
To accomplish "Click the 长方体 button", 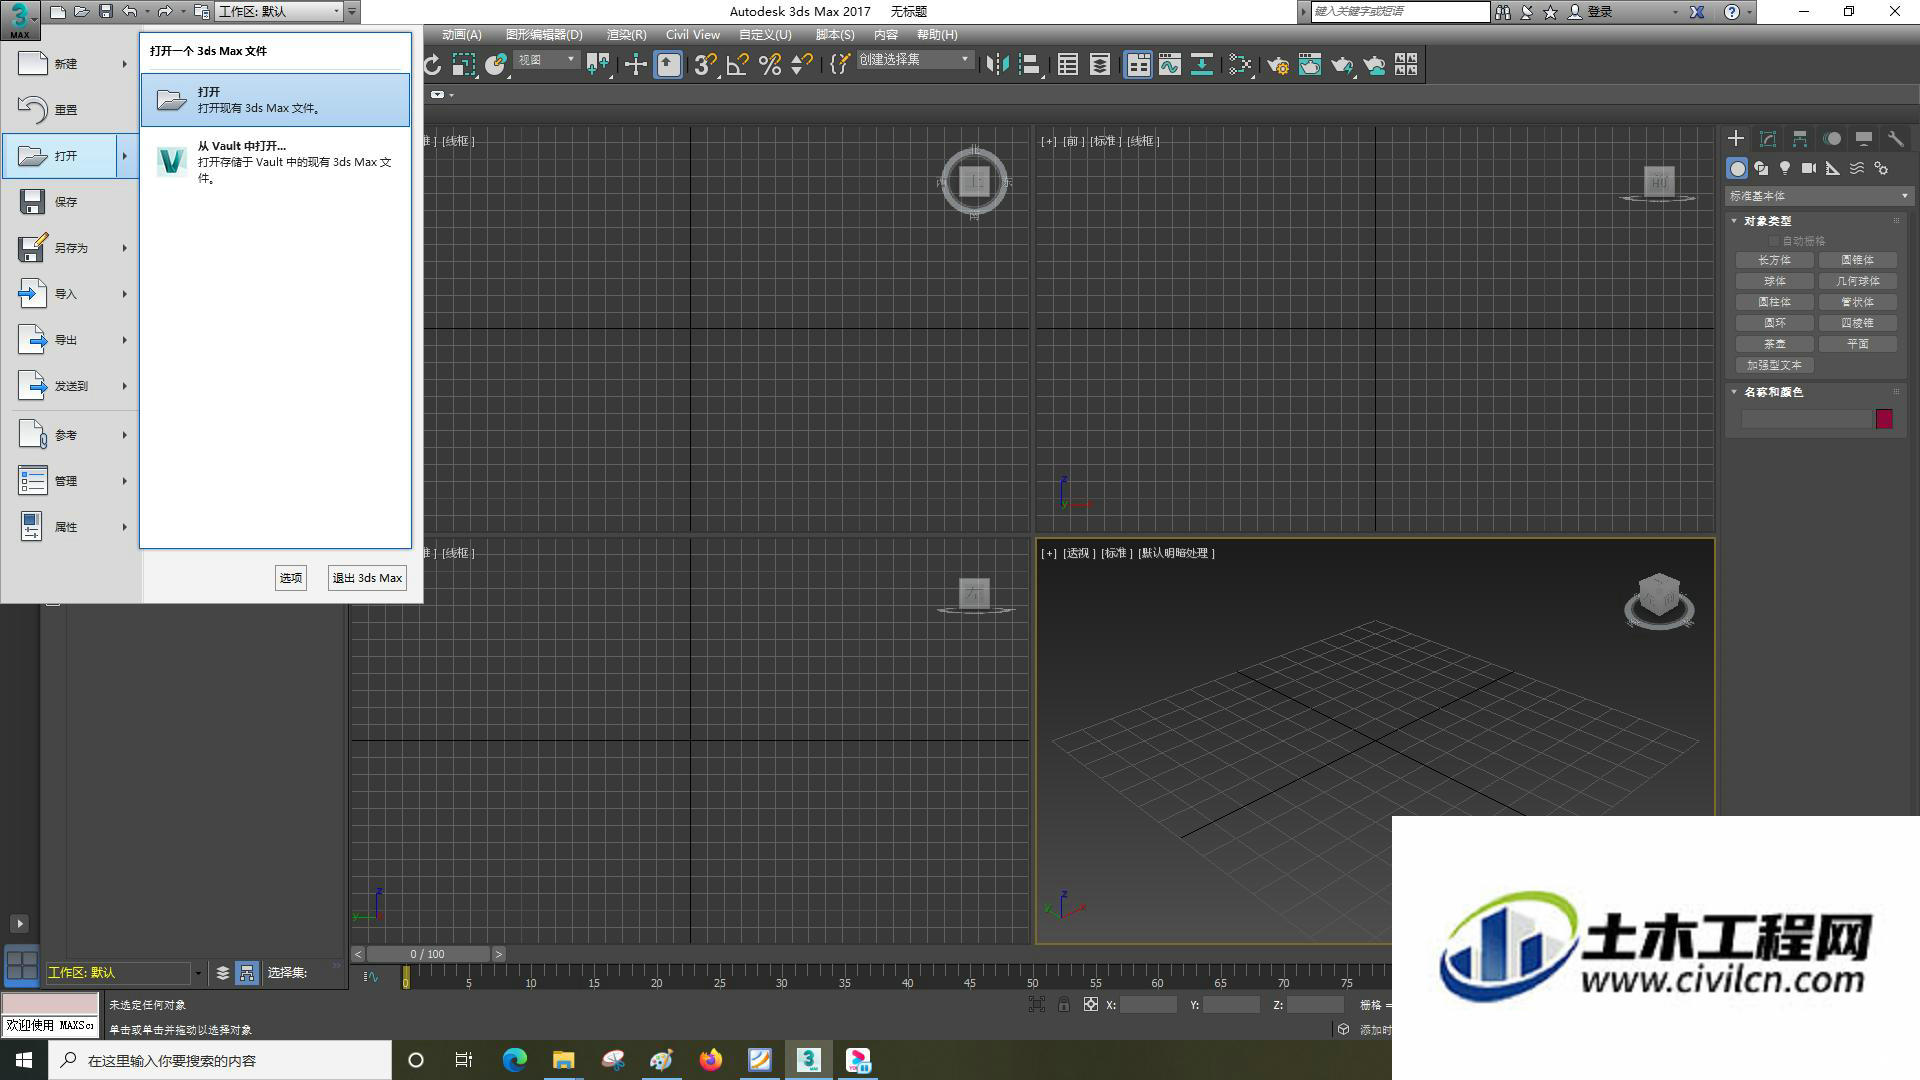I will point(1775,260).
